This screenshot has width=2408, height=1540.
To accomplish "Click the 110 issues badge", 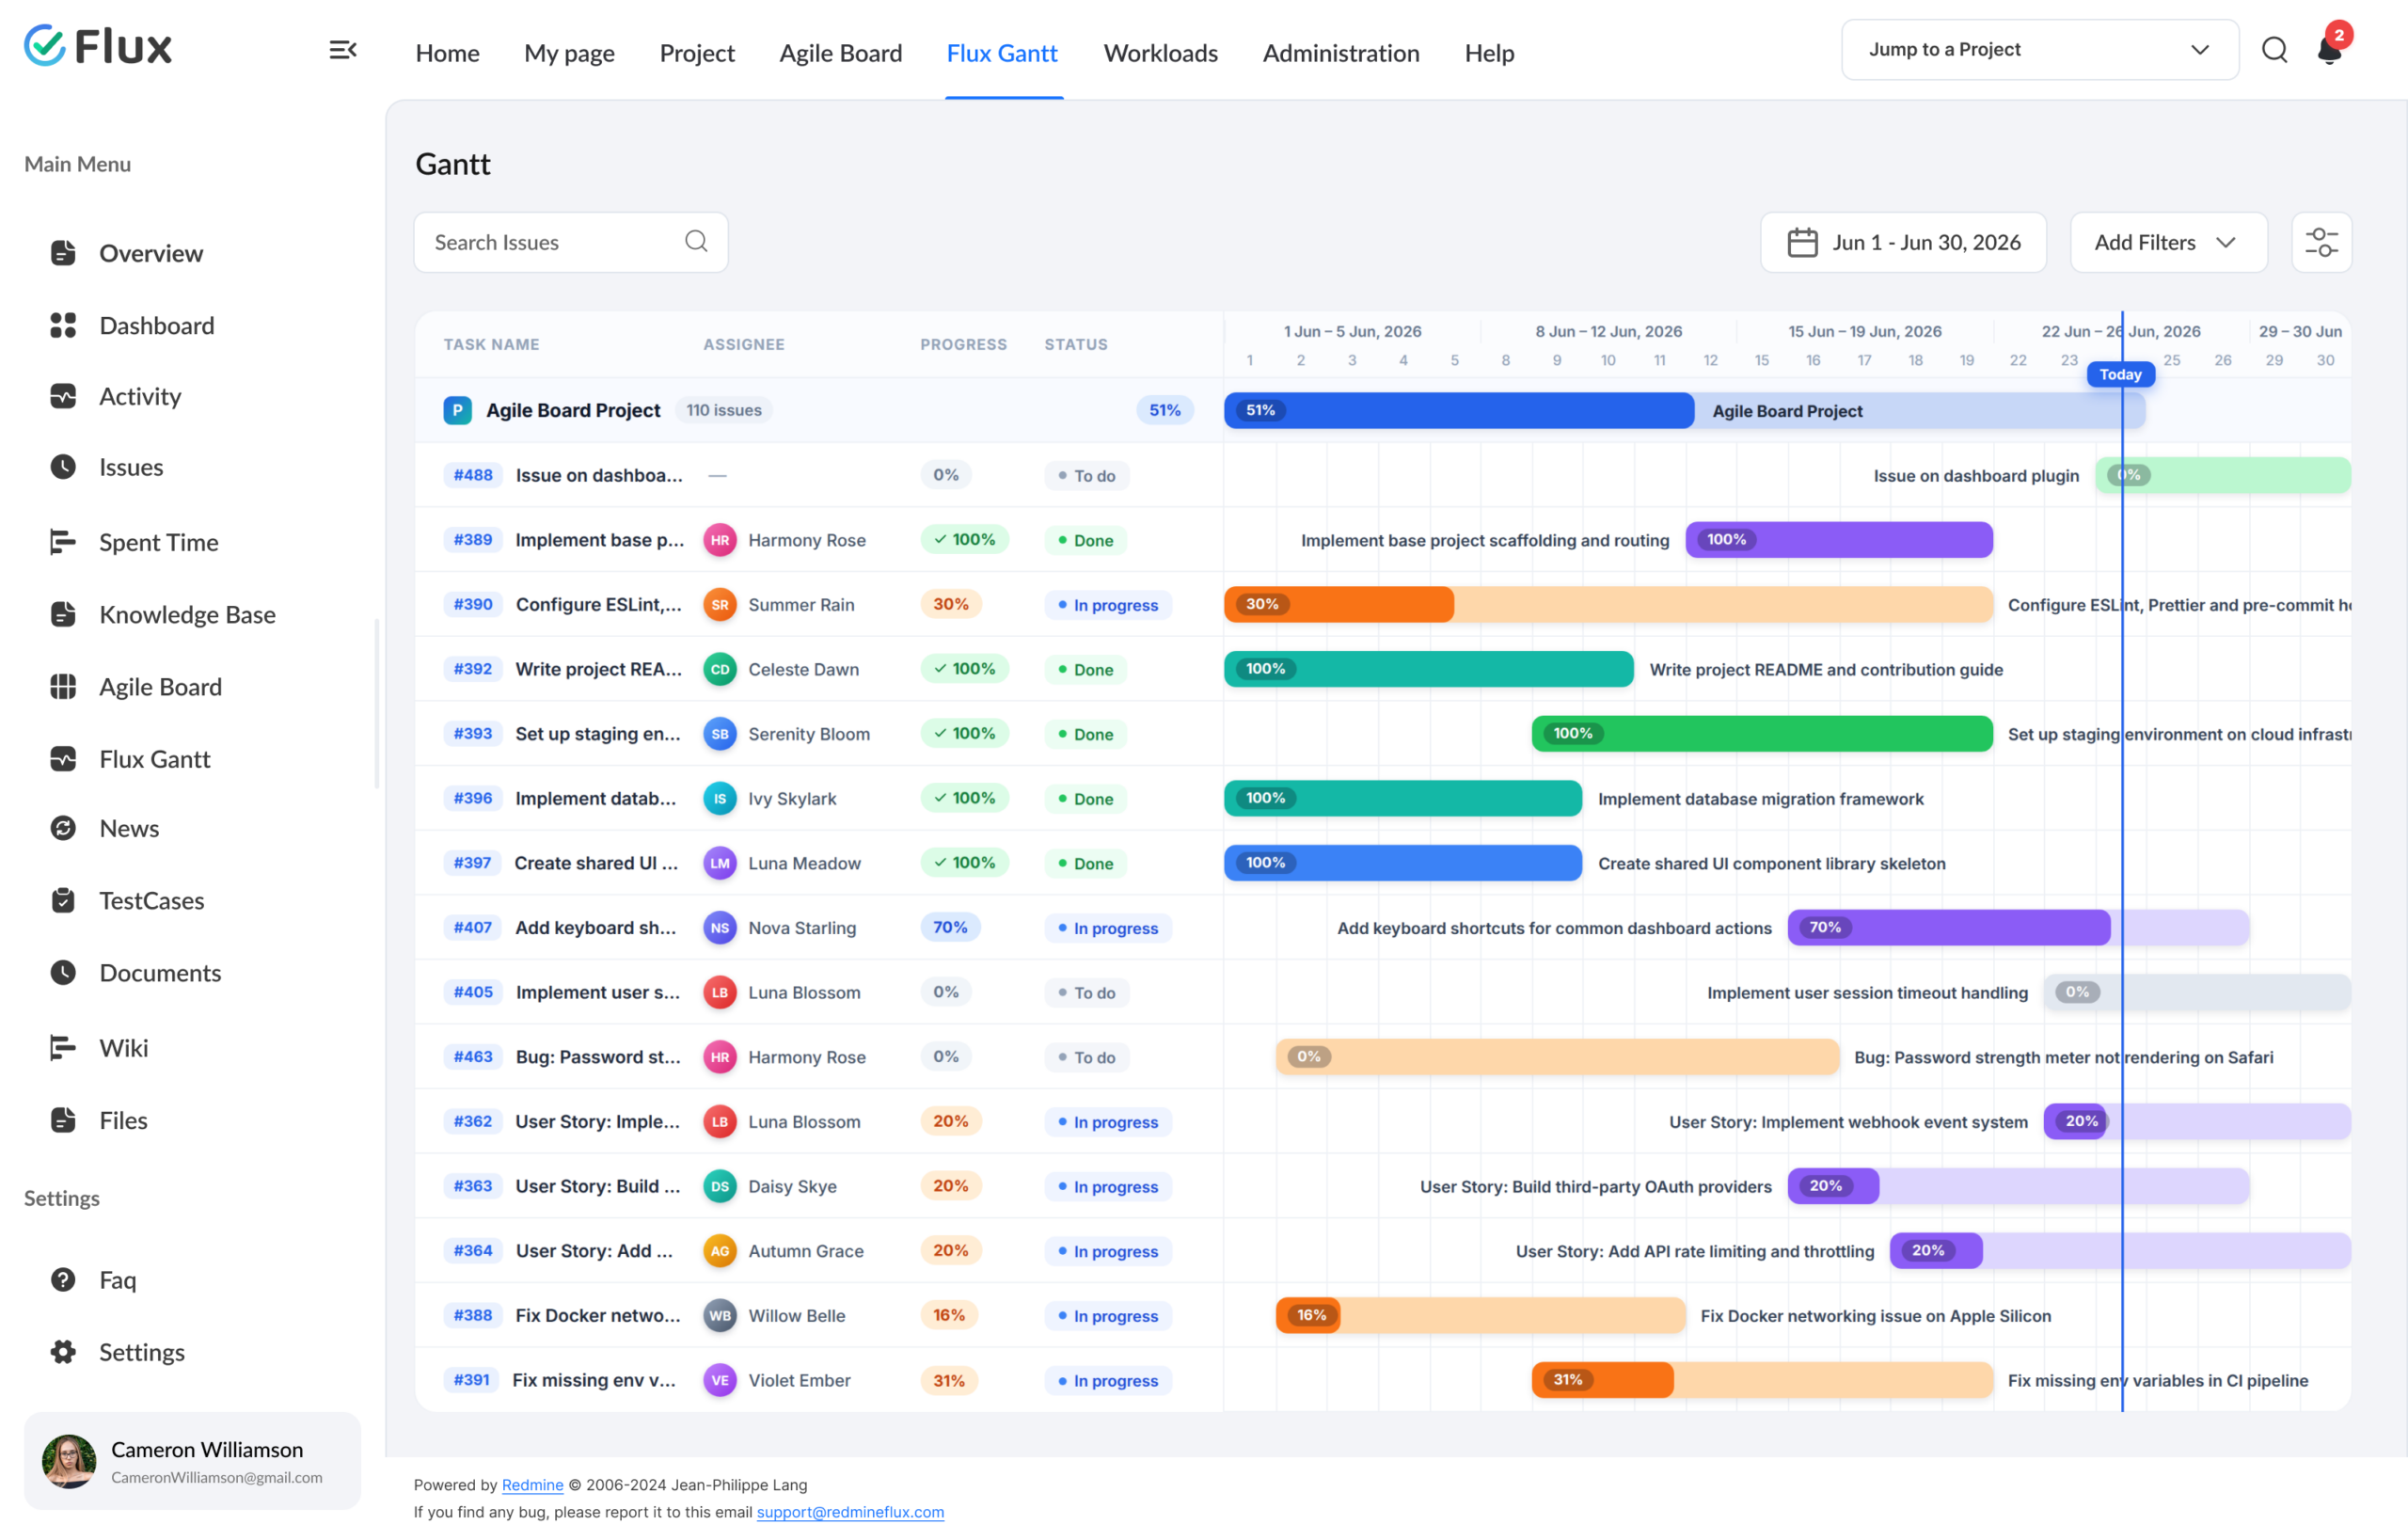I will 724,410.
